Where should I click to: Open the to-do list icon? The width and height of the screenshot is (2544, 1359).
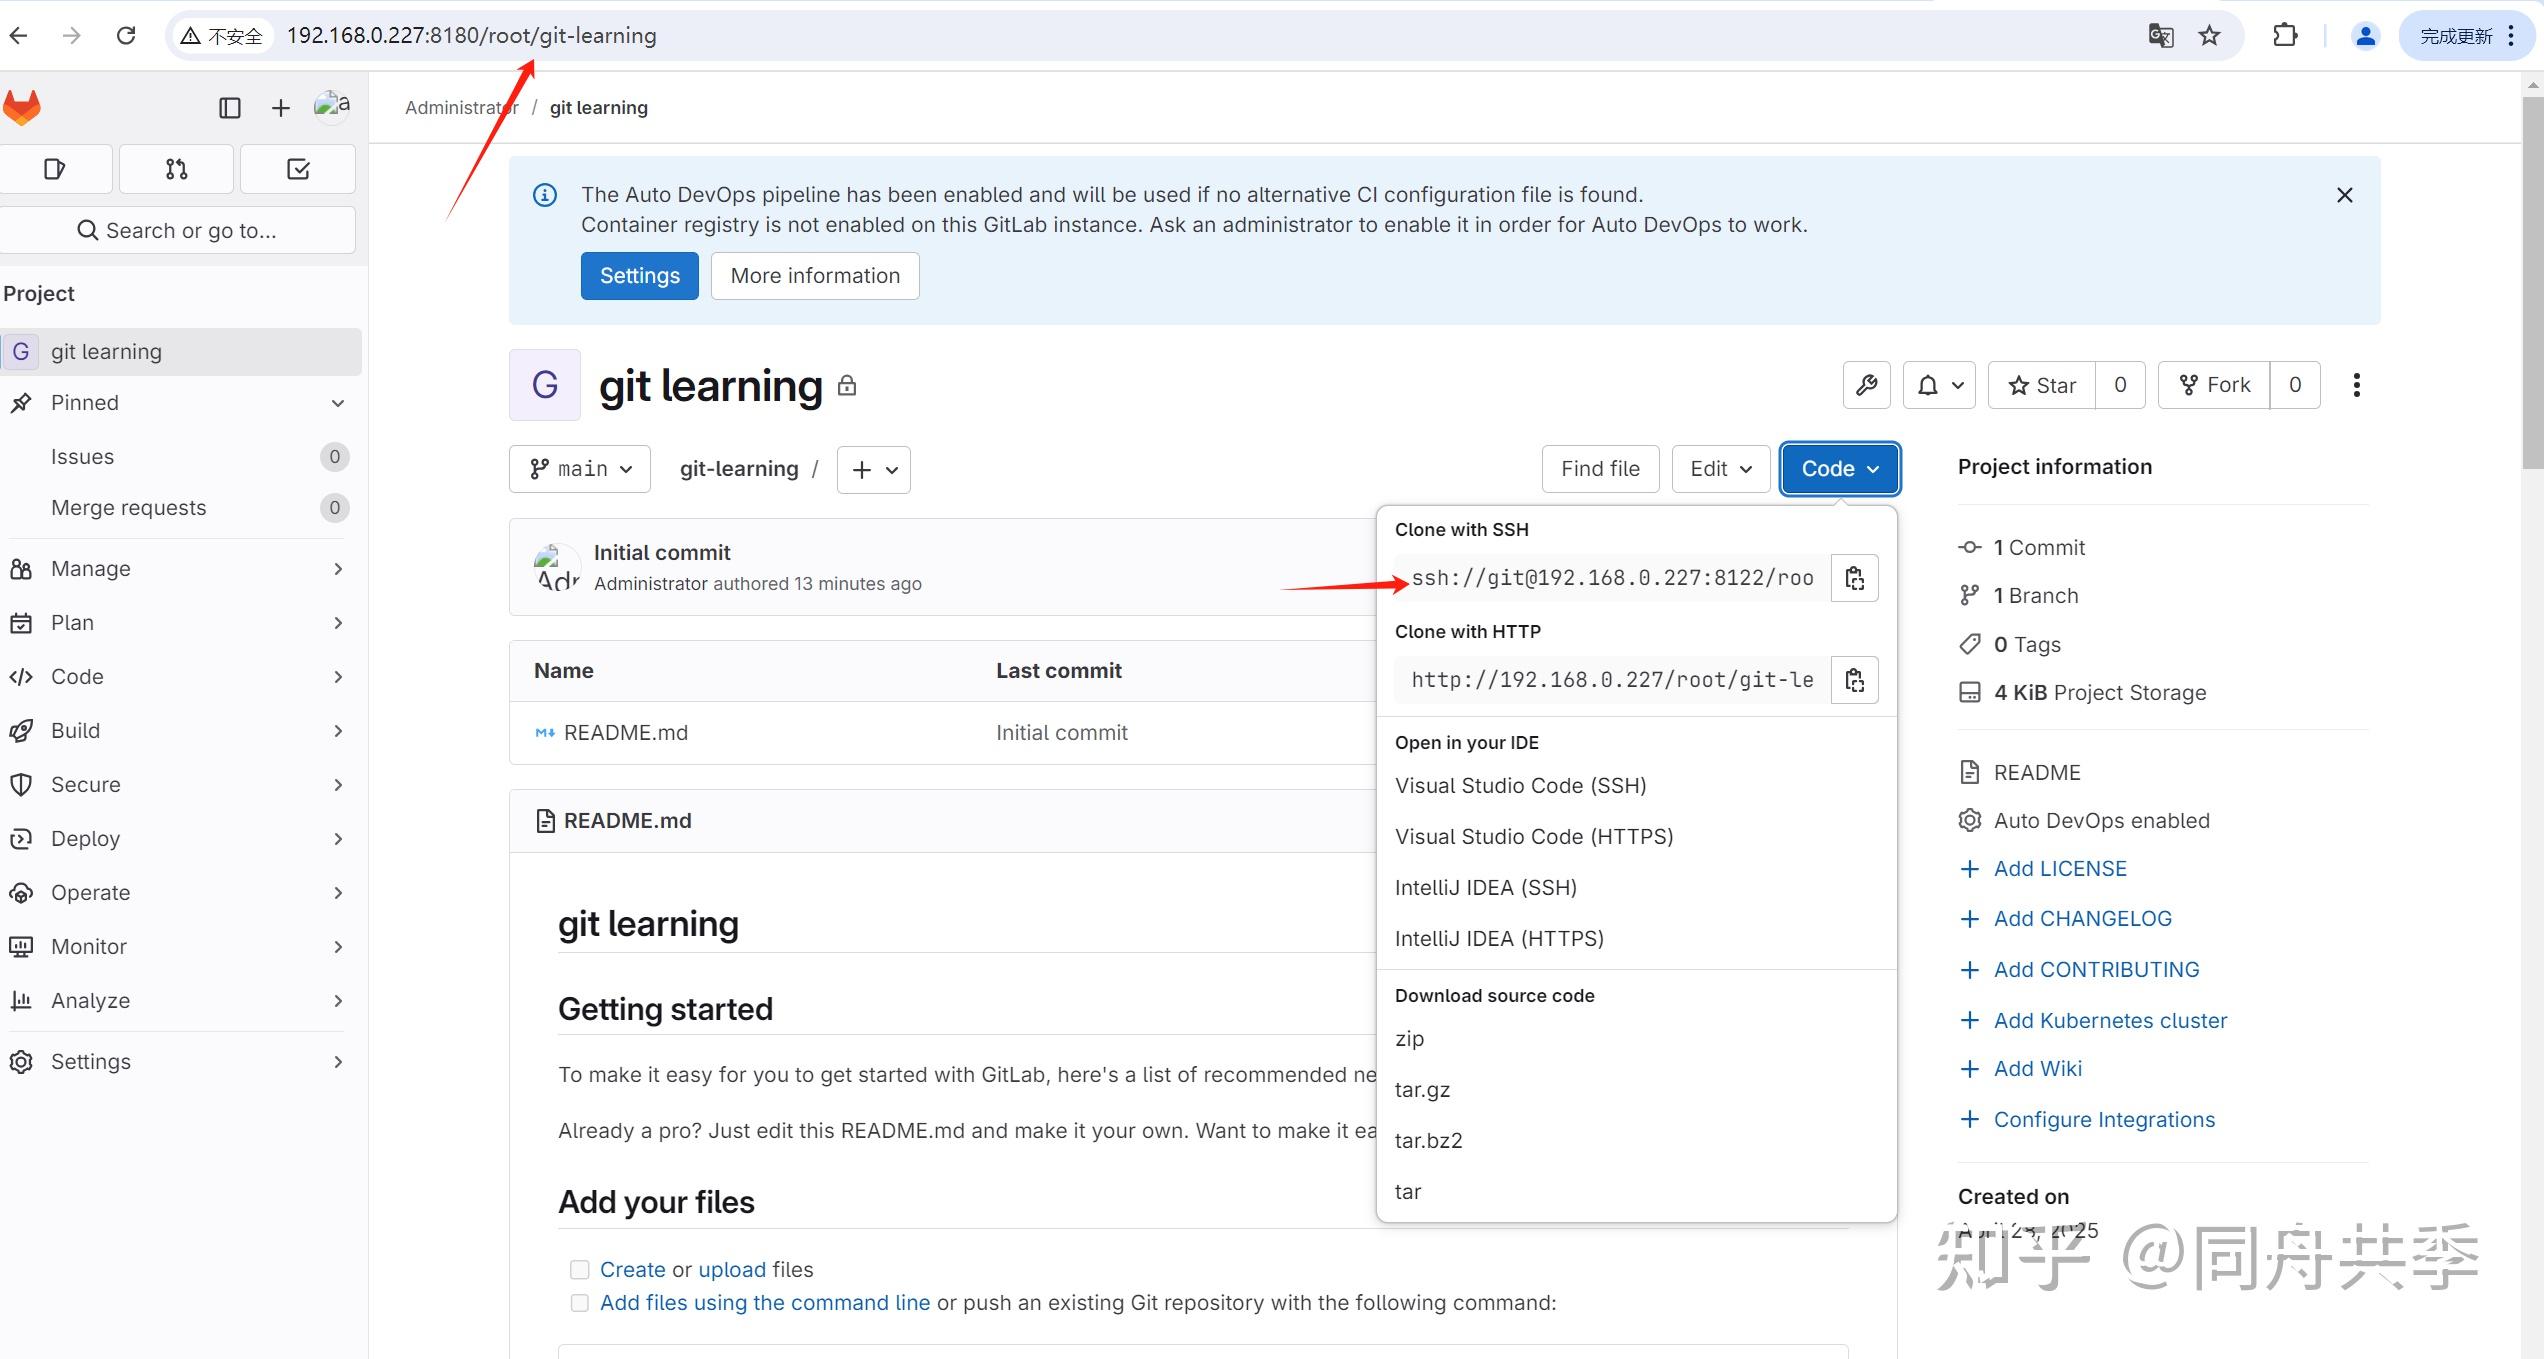pos(297,168)
